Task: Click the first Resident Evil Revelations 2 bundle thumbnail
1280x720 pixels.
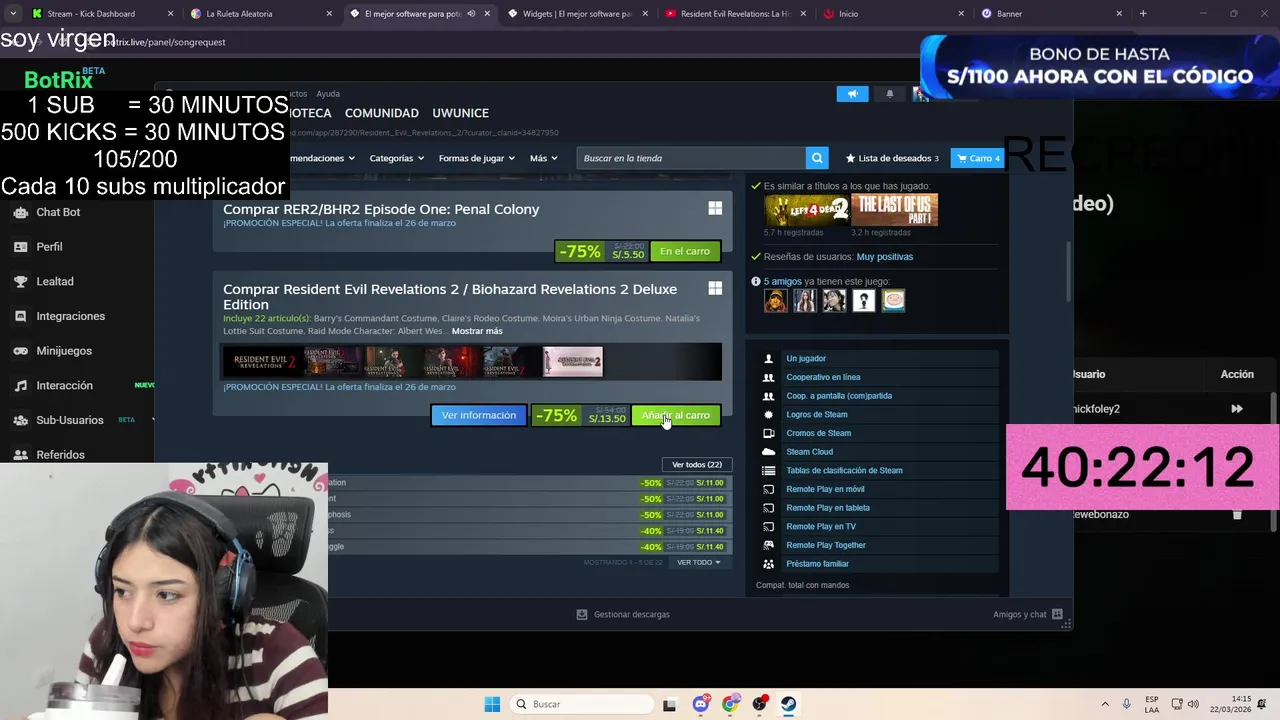Action: [262, 362]
